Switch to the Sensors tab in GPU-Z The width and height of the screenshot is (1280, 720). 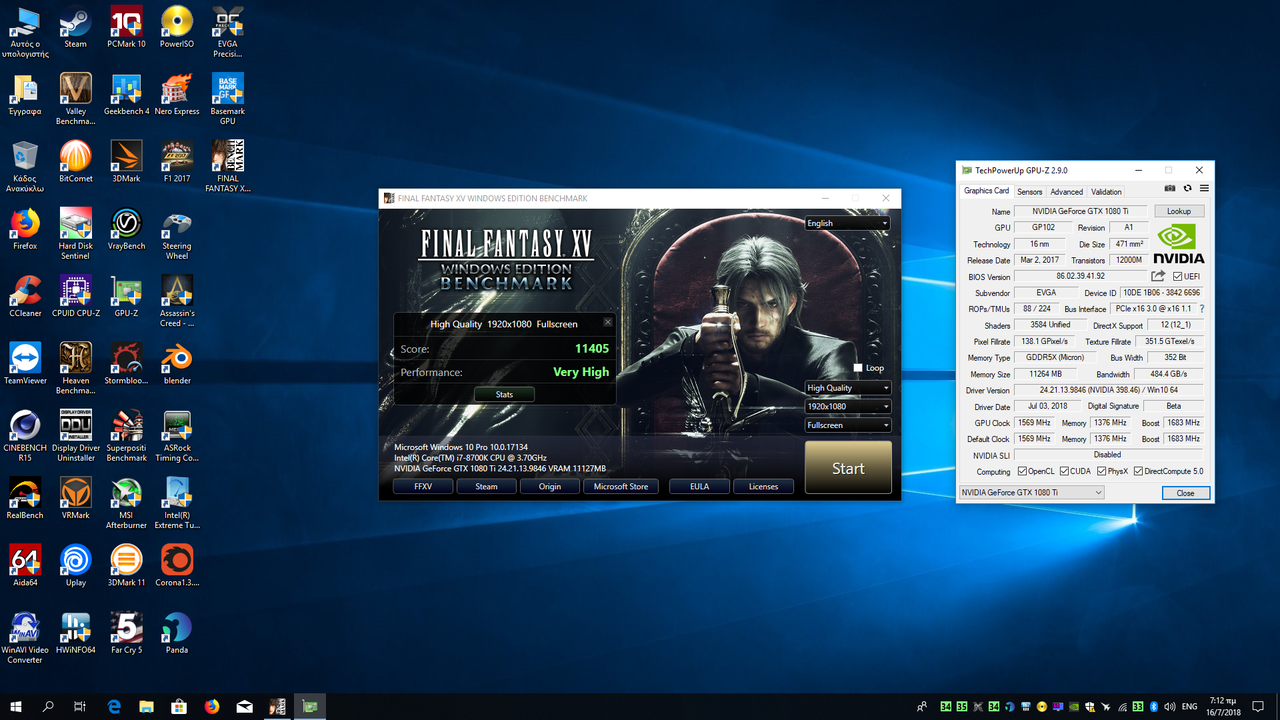[x=1029, y=192]
